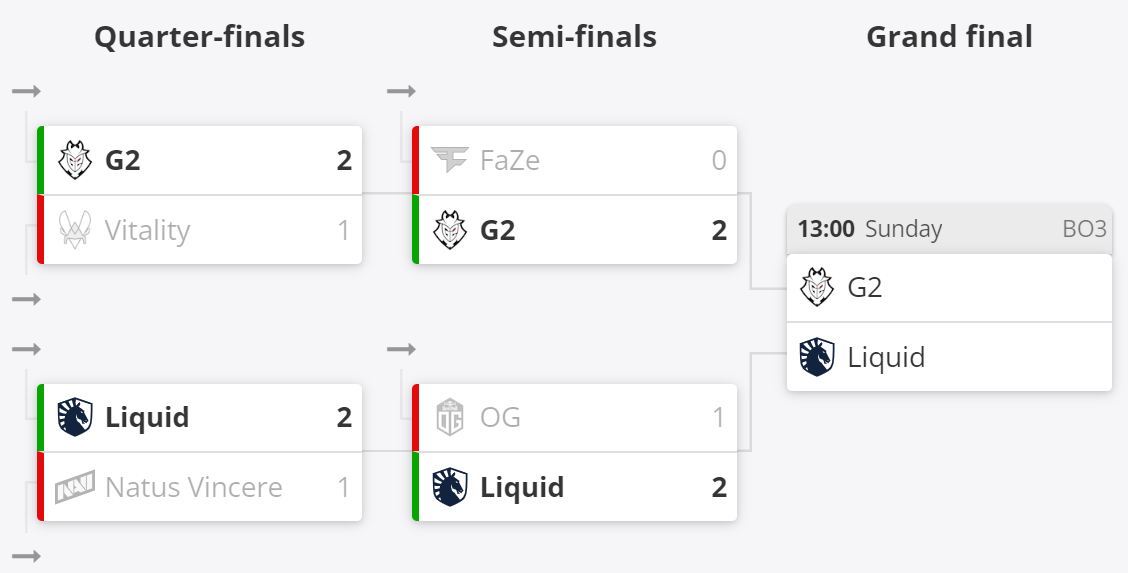Click the Liquid logo in the grand final
Image resolution: width=1128 pixels, height=573 pixels.
[x=817, y=357]
